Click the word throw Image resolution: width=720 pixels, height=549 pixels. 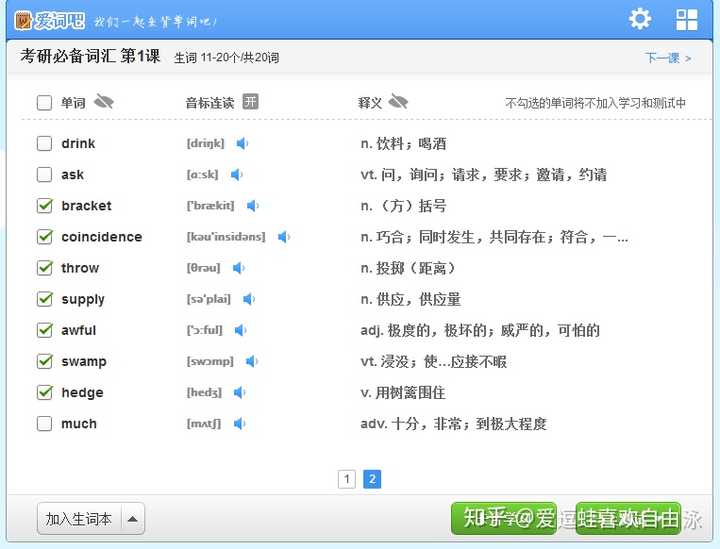[x=80, y=268]
